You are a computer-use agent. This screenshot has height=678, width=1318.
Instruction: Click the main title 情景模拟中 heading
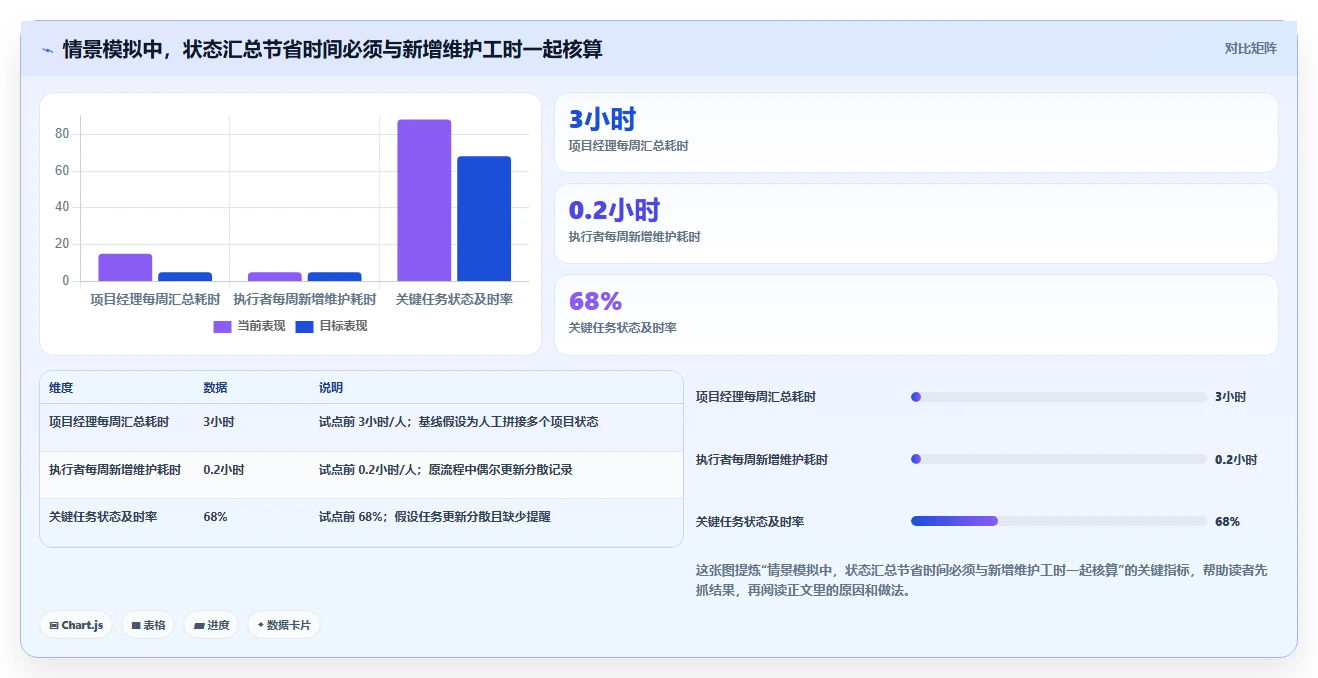[332, 49]
